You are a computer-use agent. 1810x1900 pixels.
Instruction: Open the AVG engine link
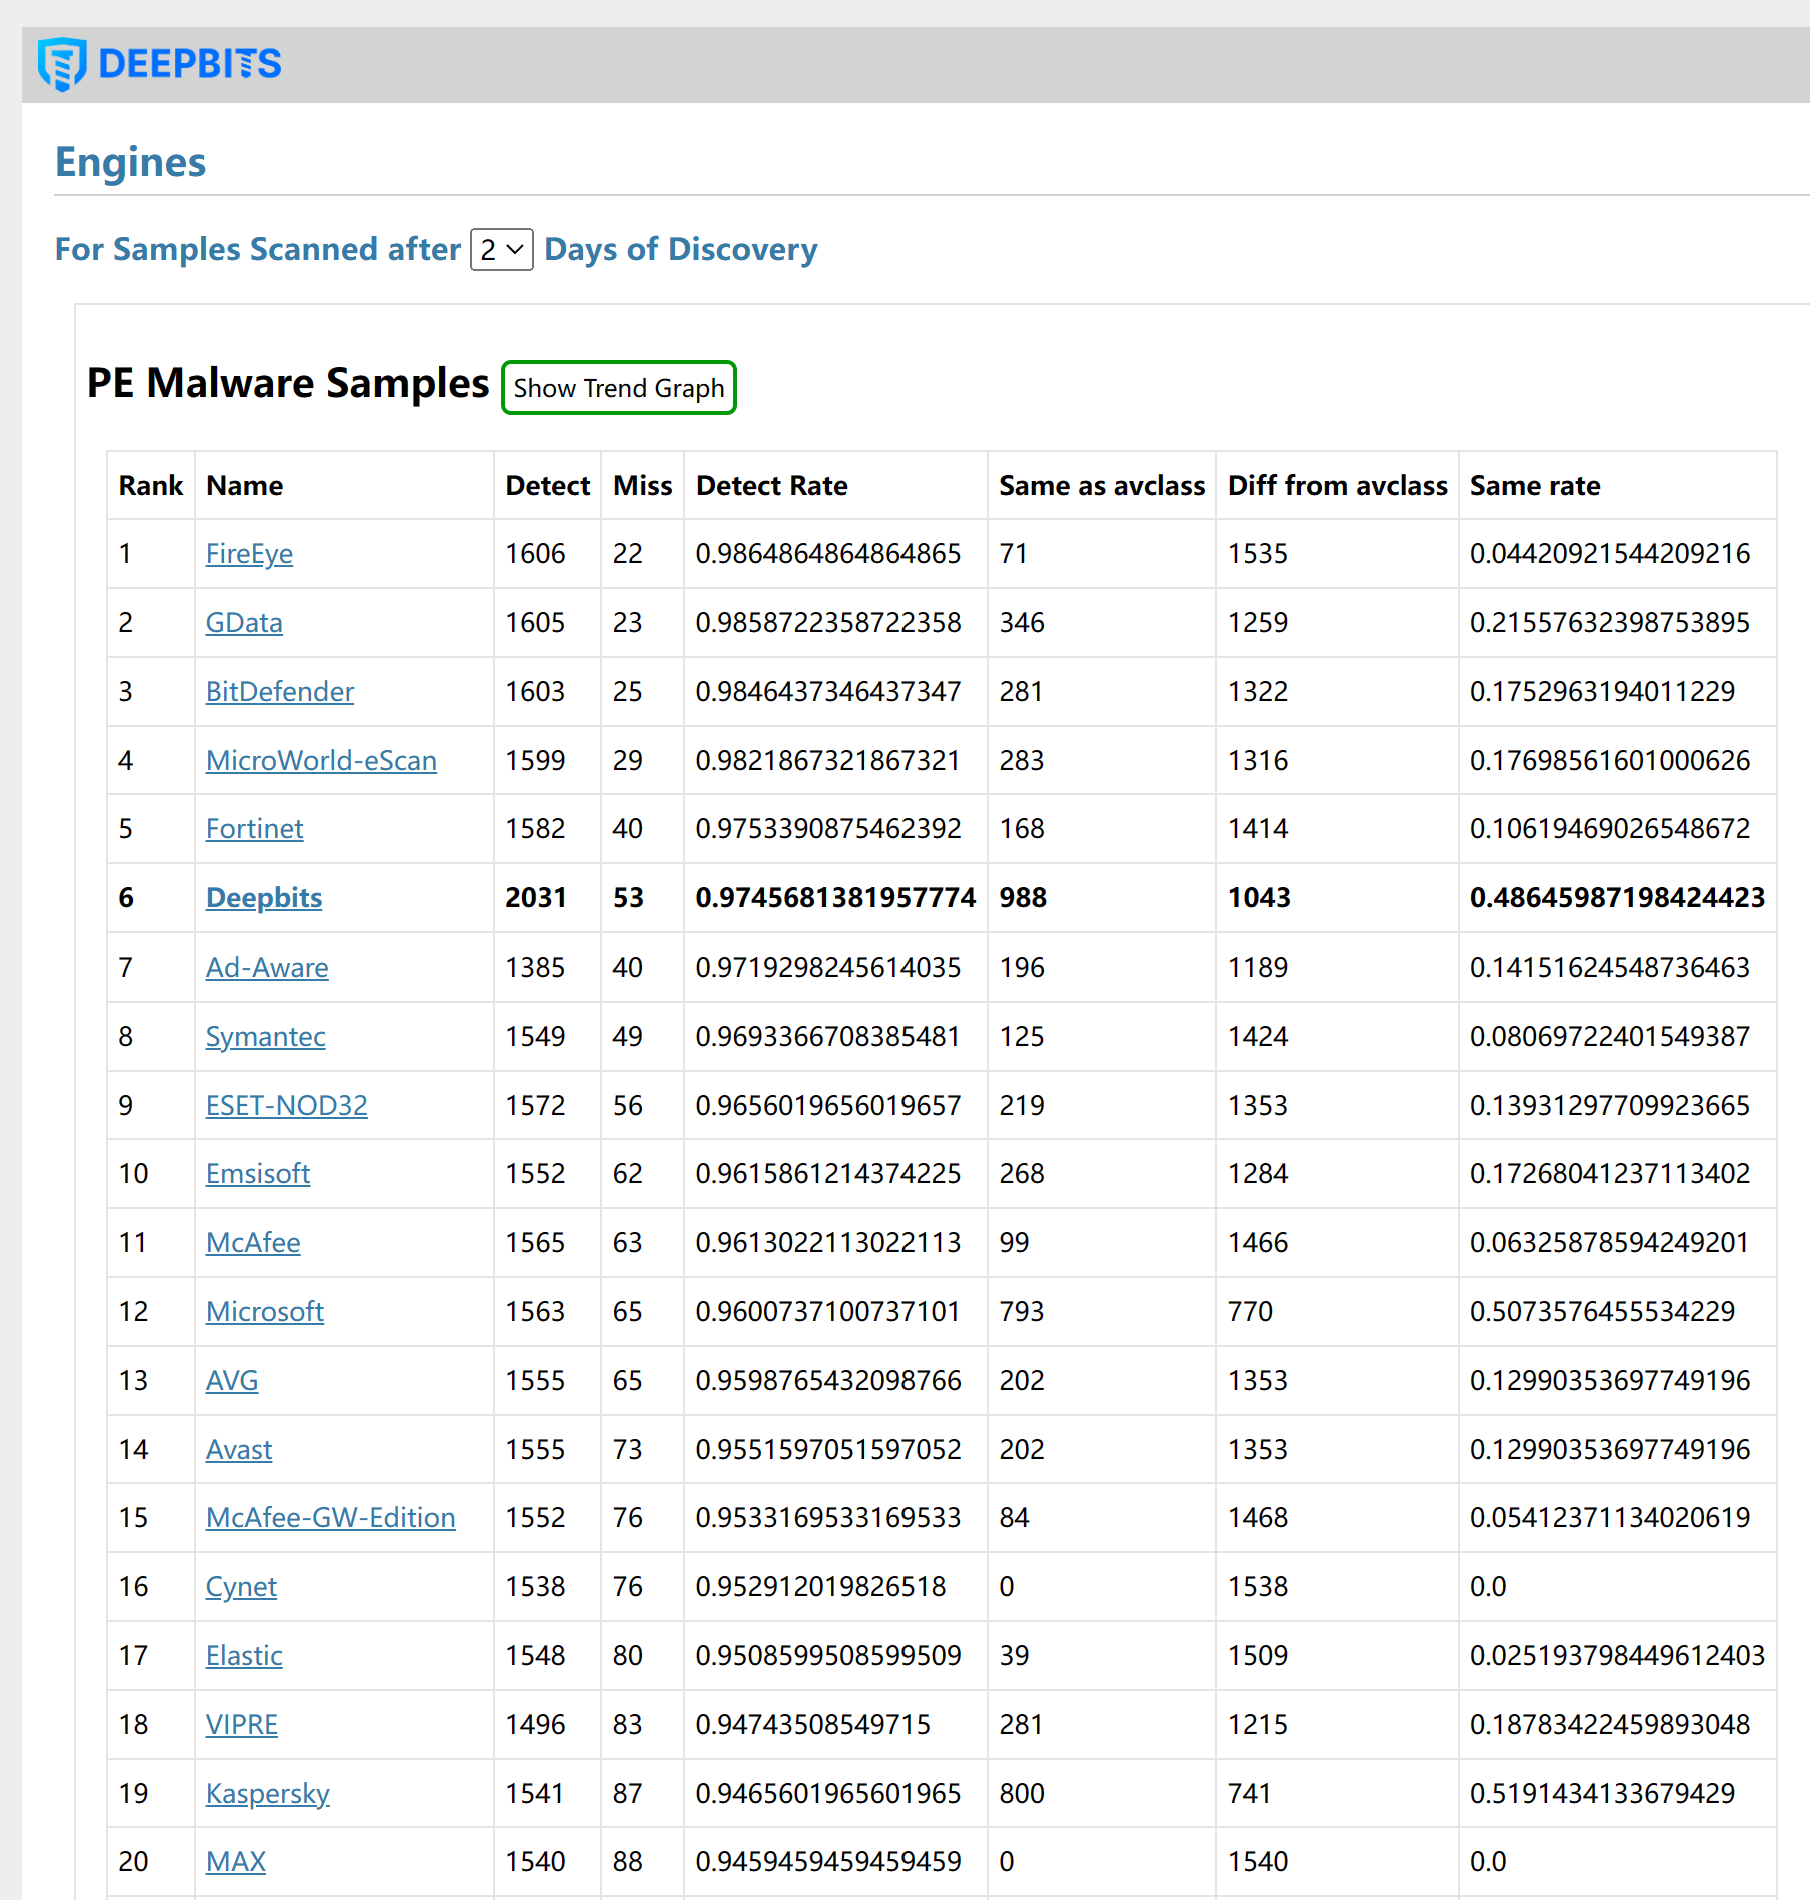232,1380
